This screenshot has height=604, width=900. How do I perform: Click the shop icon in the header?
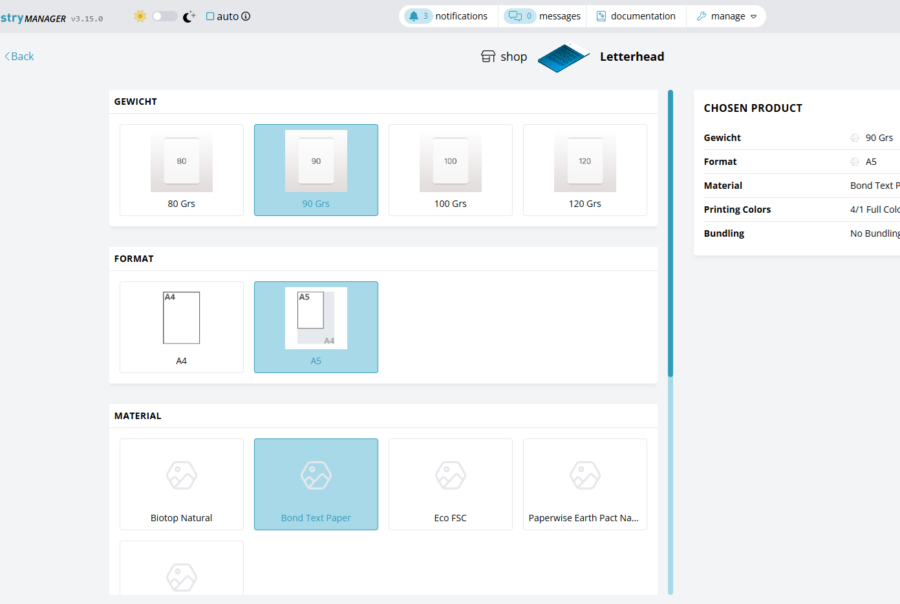pos(487,57)
